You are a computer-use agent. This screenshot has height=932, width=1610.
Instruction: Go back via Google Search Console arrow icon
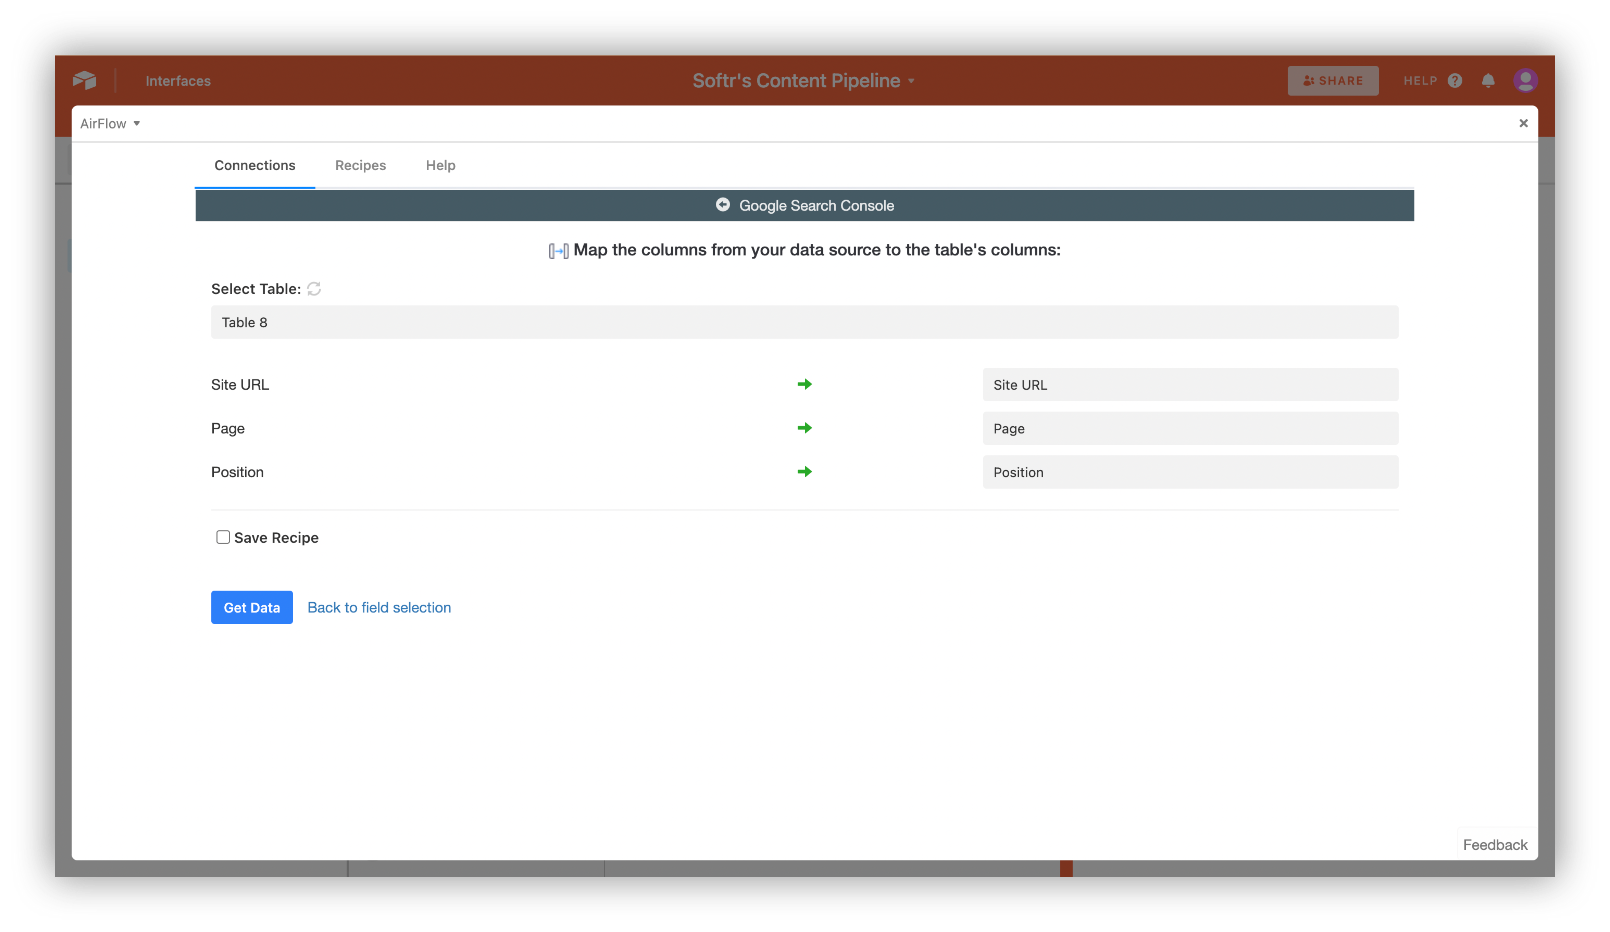pyautogui.click(x=723, y=205)
